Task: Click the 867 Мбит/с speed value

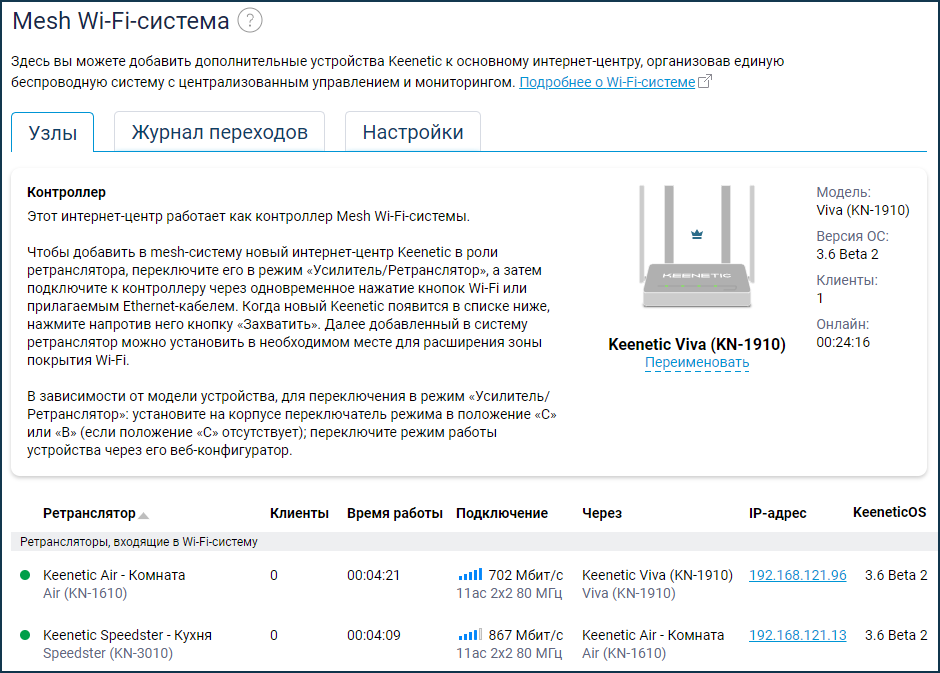Action: click(x=526, y=635)
